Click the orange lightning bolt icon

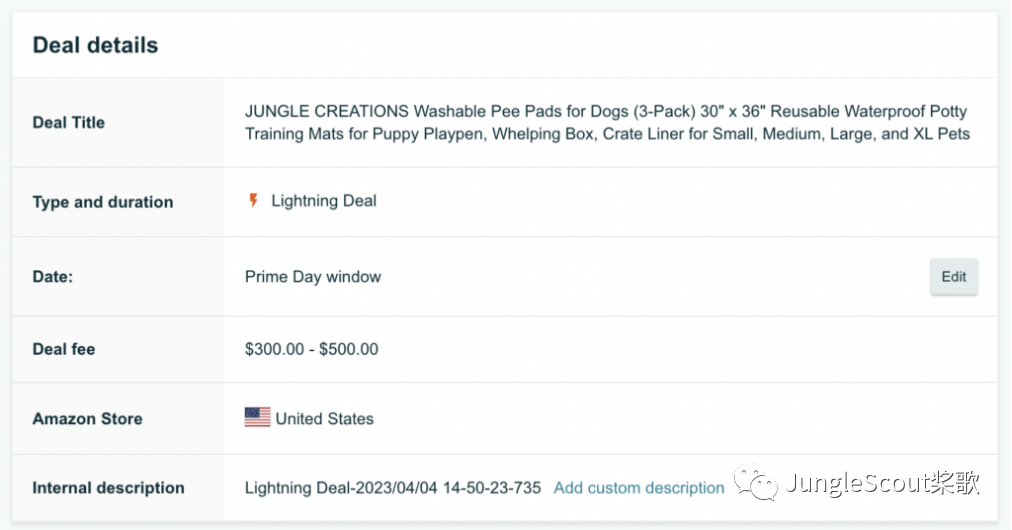coord(253,201)
